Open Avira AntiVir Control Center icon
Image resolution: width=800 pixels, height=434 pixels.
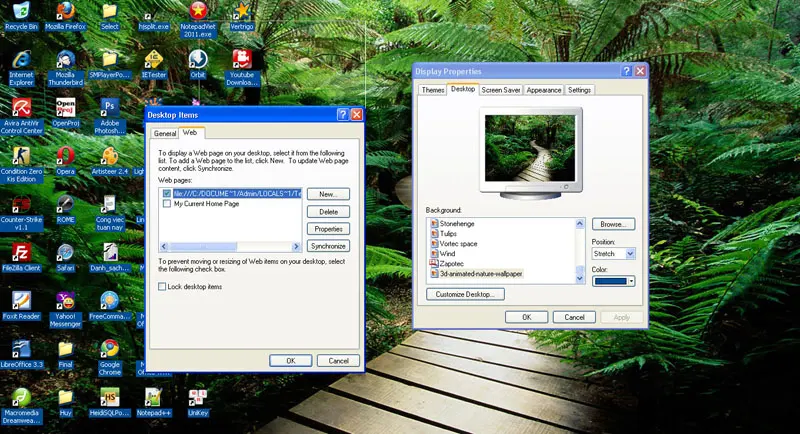click(x=21, y=116)
